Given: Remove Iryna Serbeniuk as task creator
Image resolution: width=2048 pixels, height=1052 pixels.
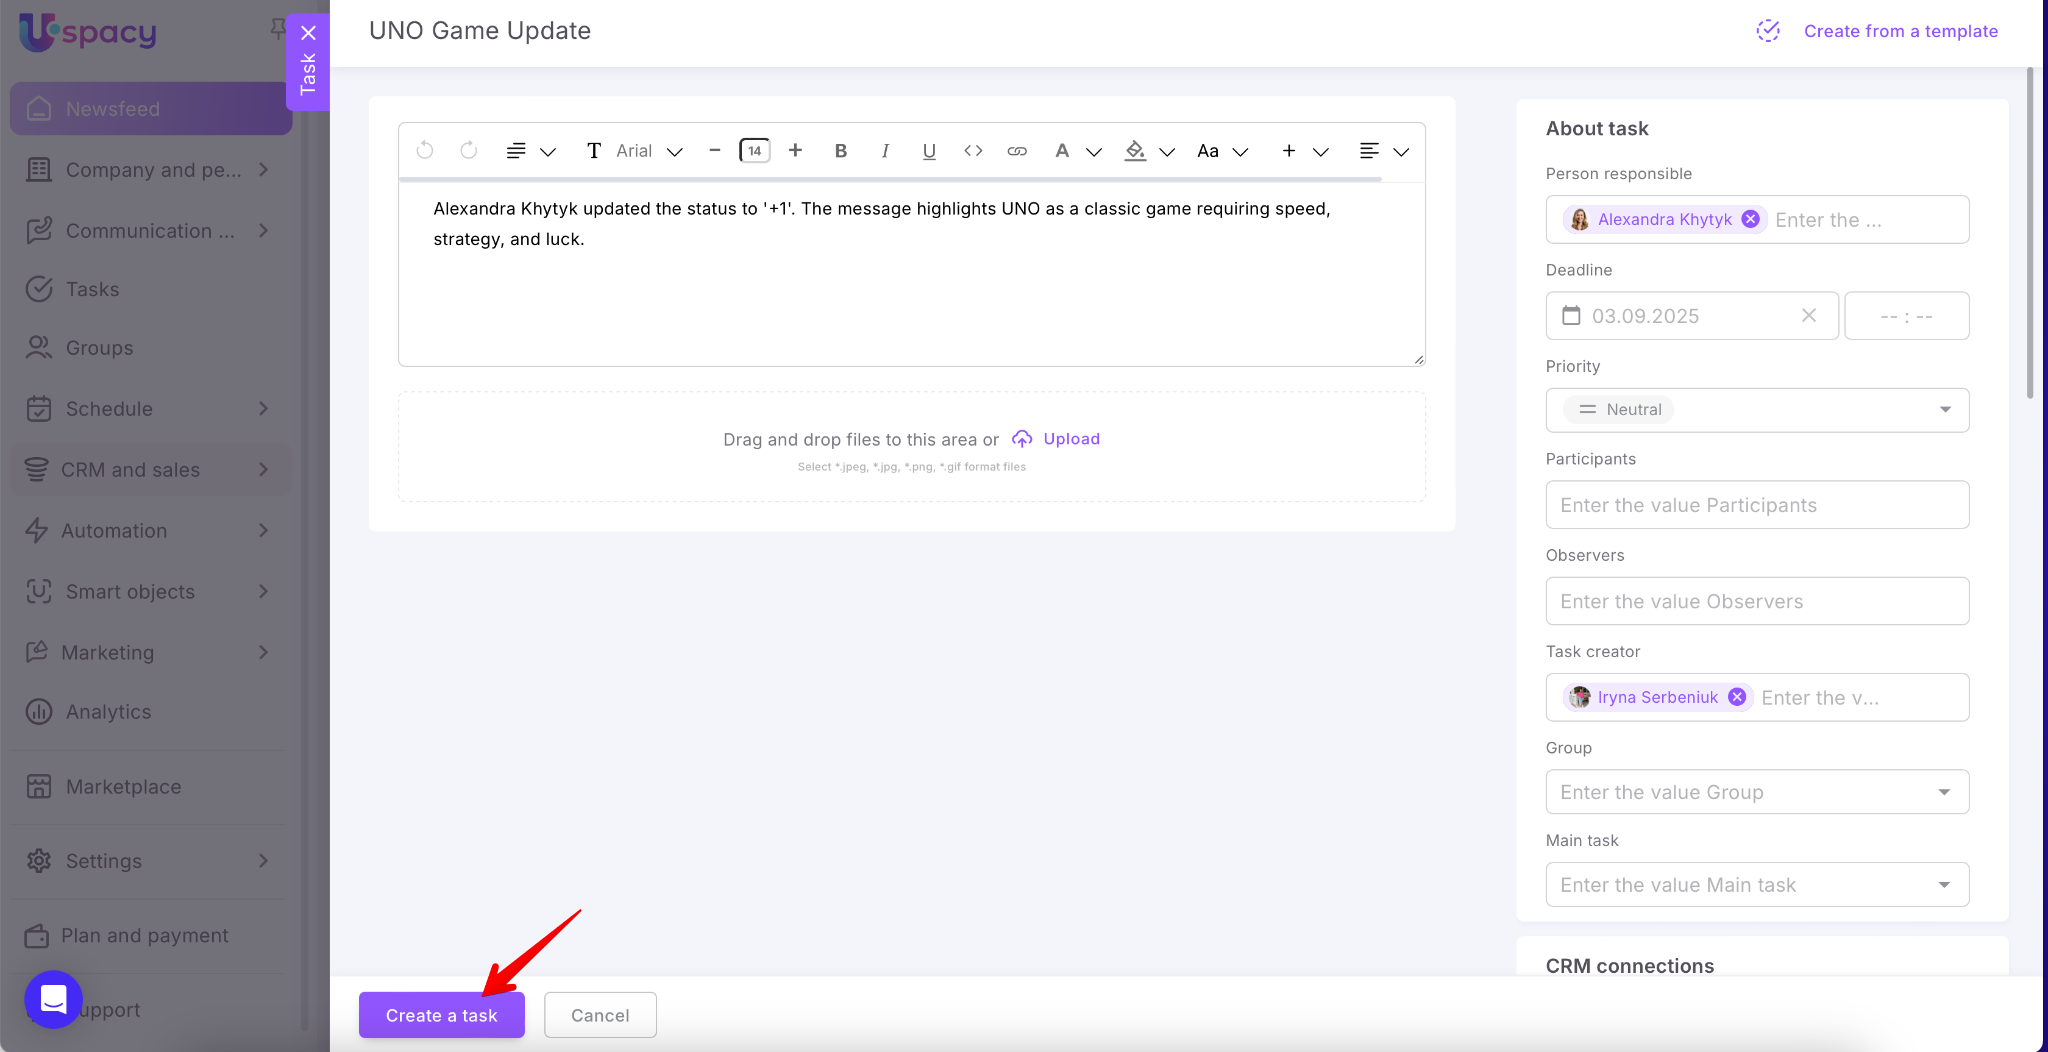Looking at the screenshot, I should 1737,697.
